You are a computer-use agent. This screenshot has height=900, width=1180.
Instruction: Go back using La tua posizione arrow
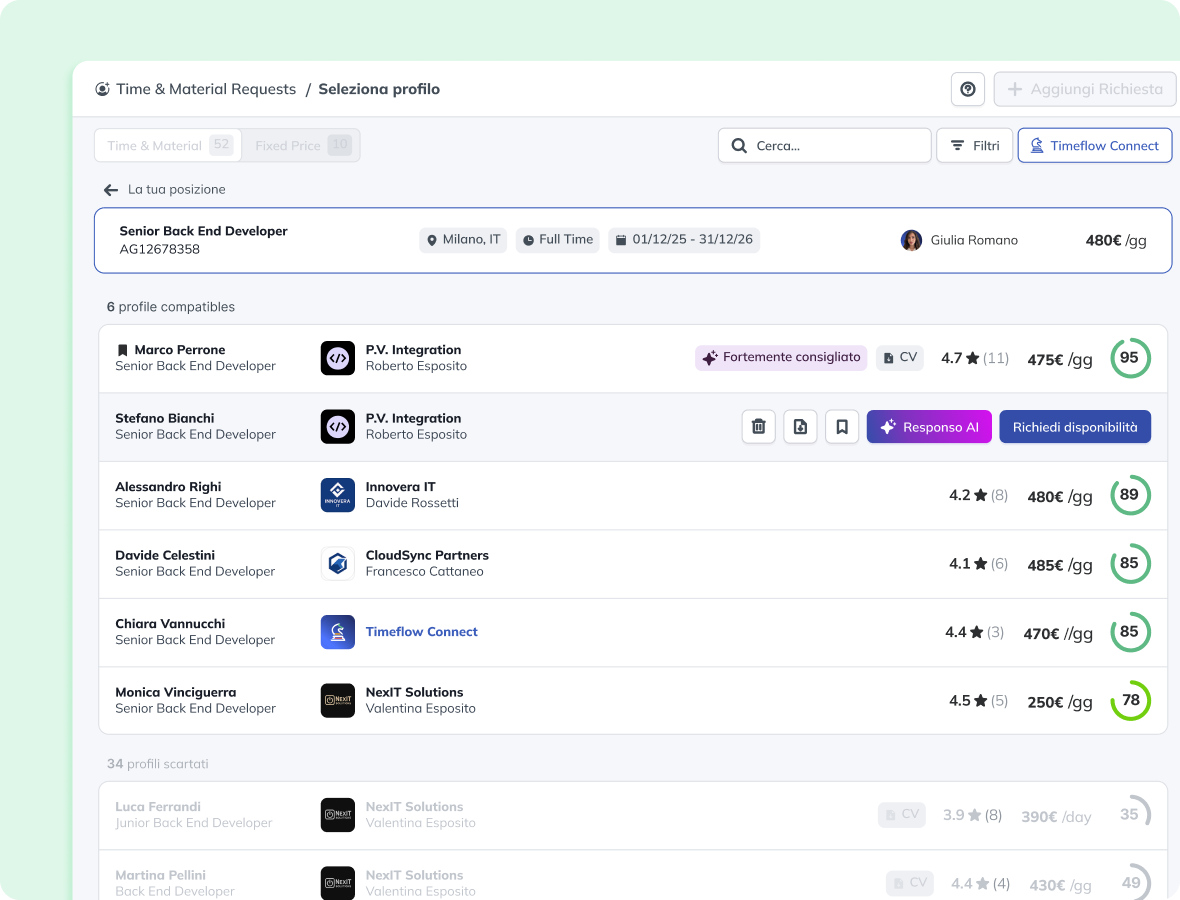tap(111, 190)
